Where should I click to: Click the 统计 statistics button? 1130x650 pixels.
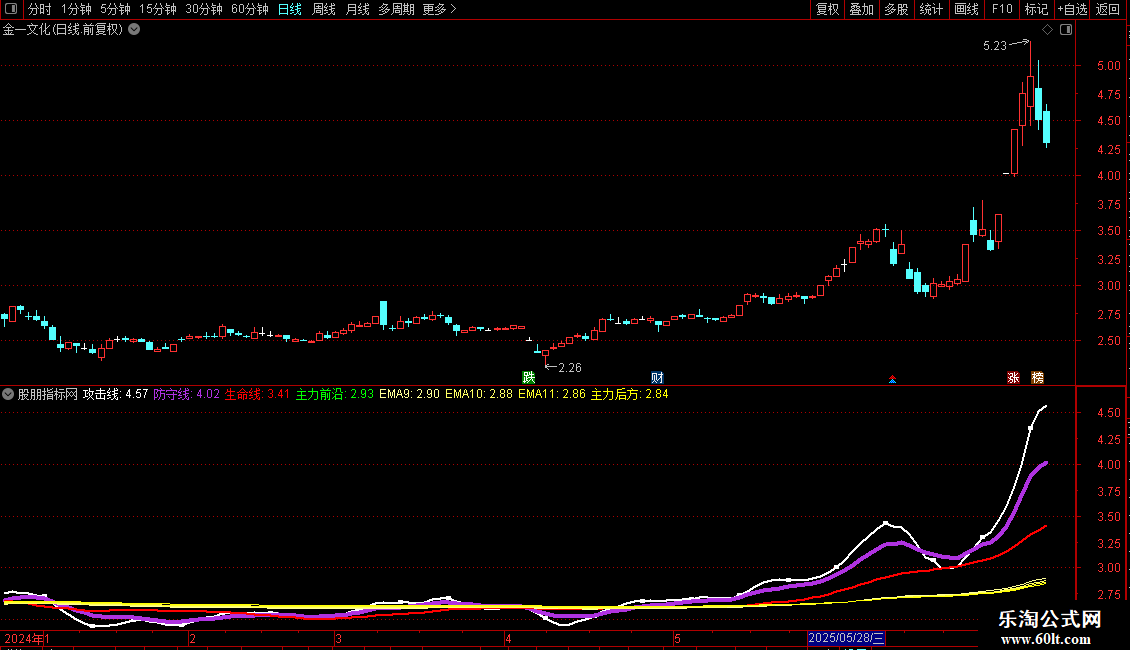click(931, 9)
